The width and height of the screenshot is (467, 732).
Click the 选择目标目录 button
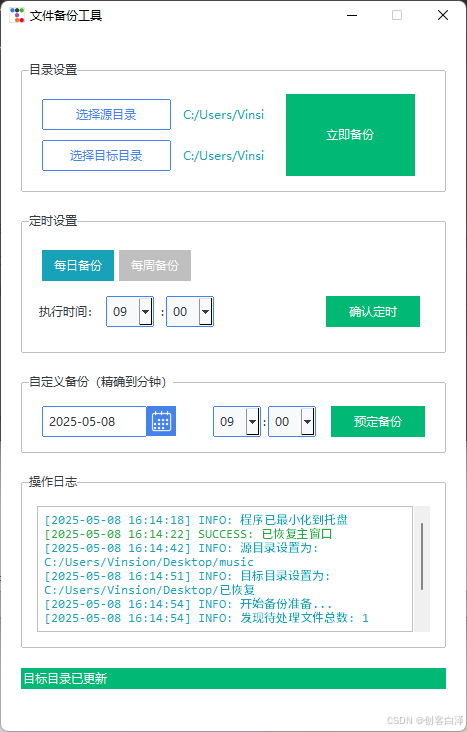tap(106, 155)
